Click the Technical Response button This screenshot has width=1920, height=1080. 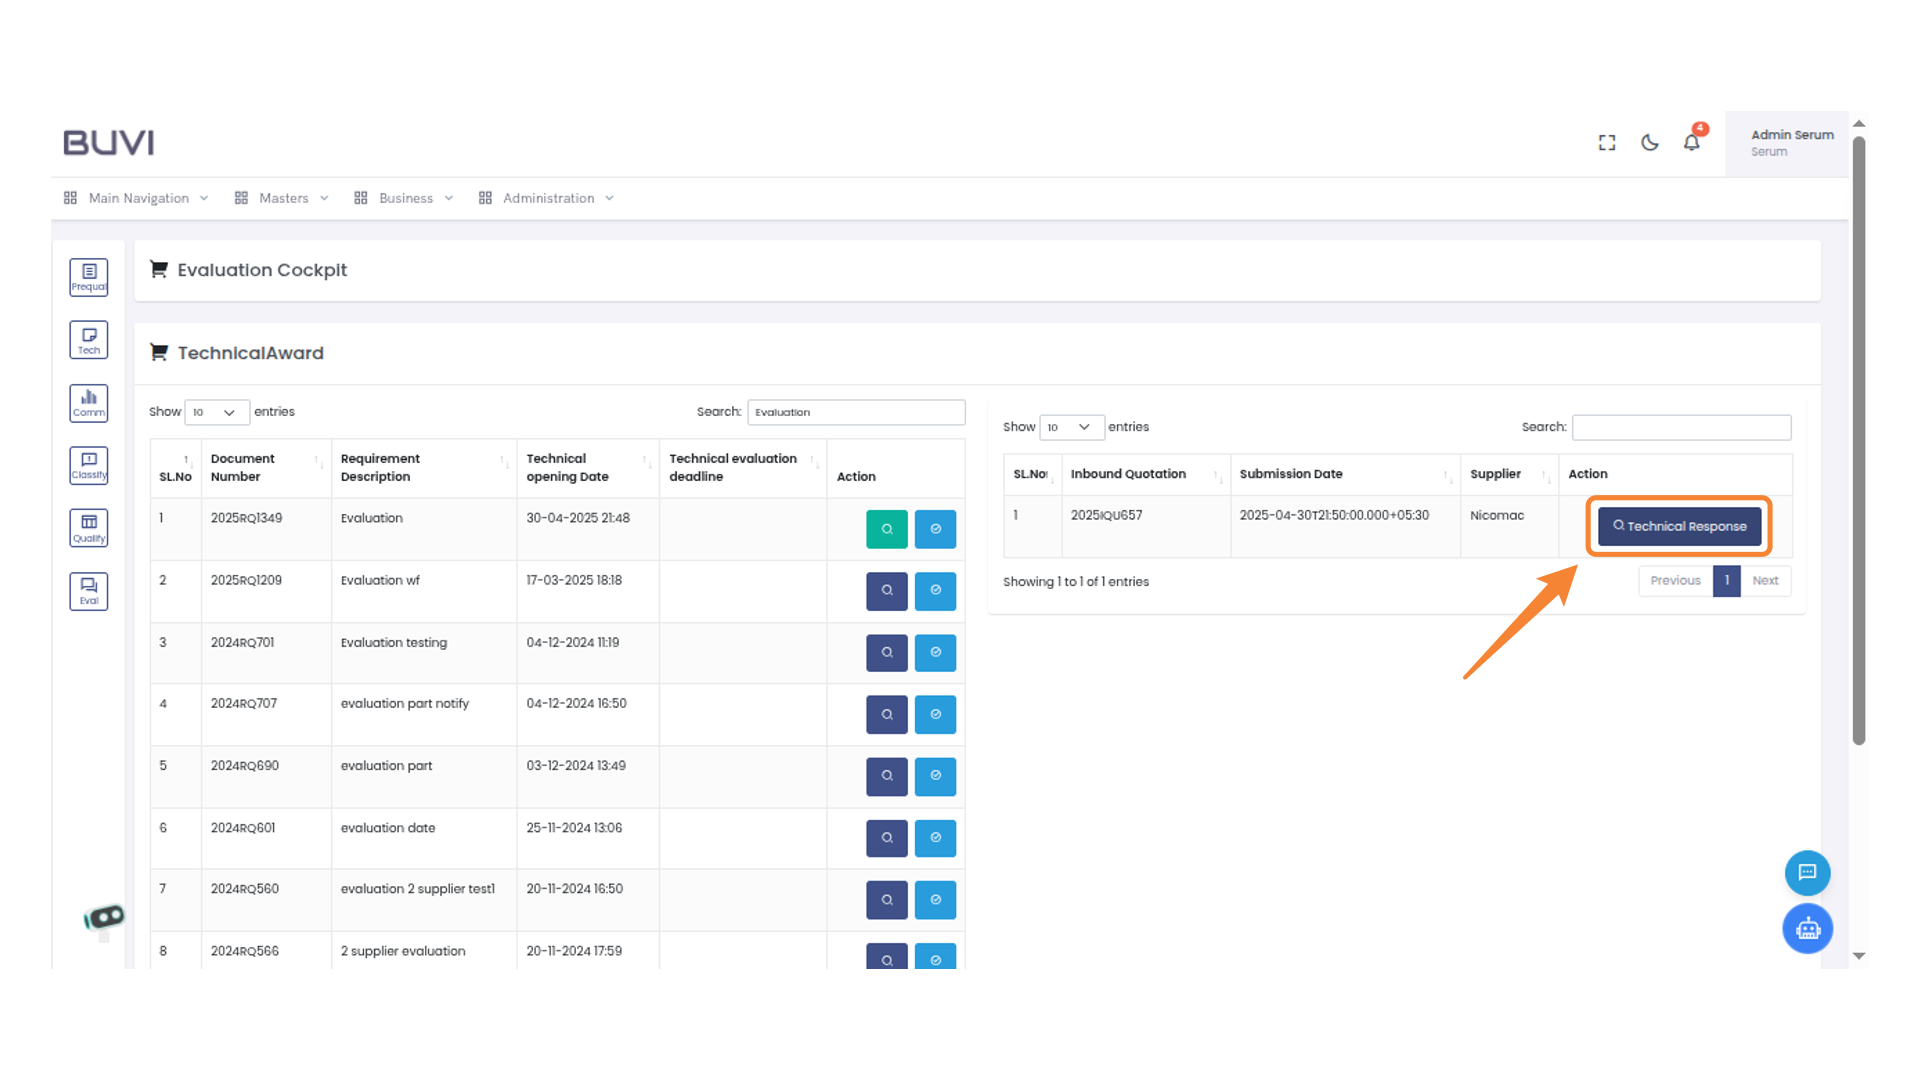[1679, 526]
